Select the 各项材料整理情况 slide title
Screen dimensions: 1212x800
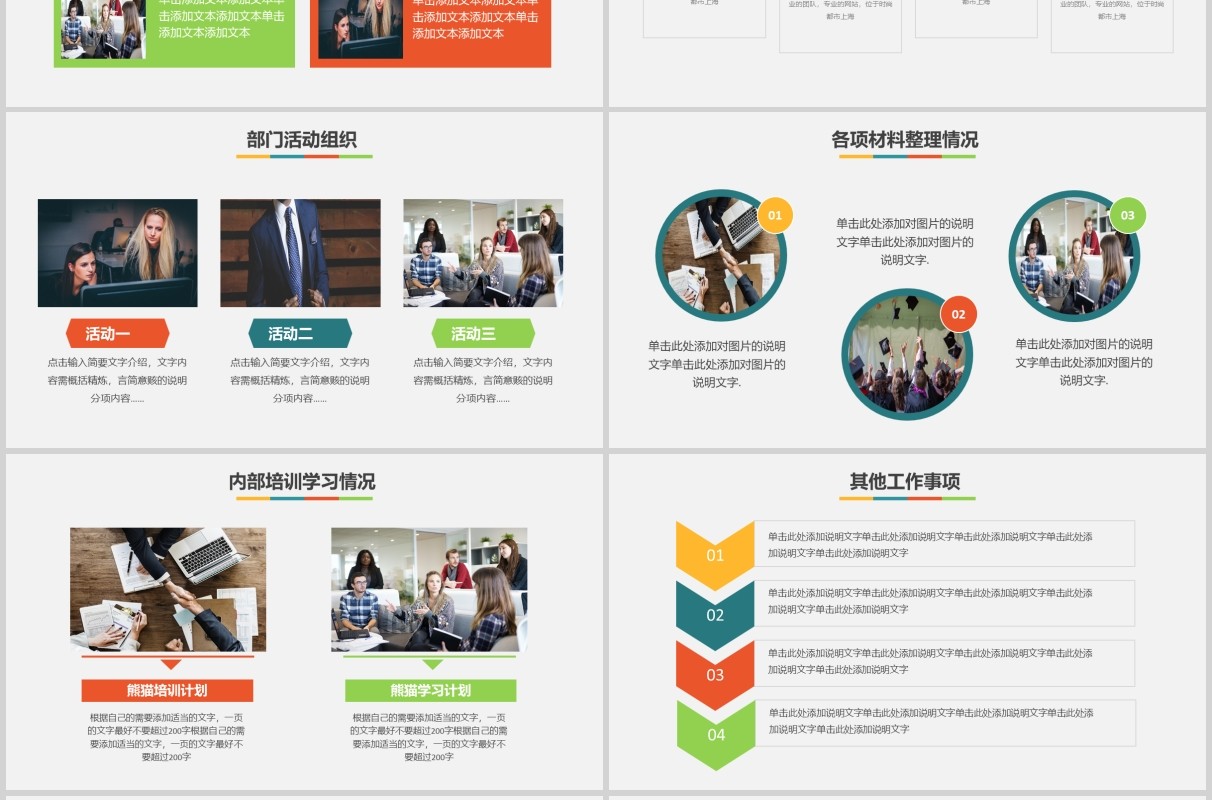pyautogui.click(x=905, y=140)
